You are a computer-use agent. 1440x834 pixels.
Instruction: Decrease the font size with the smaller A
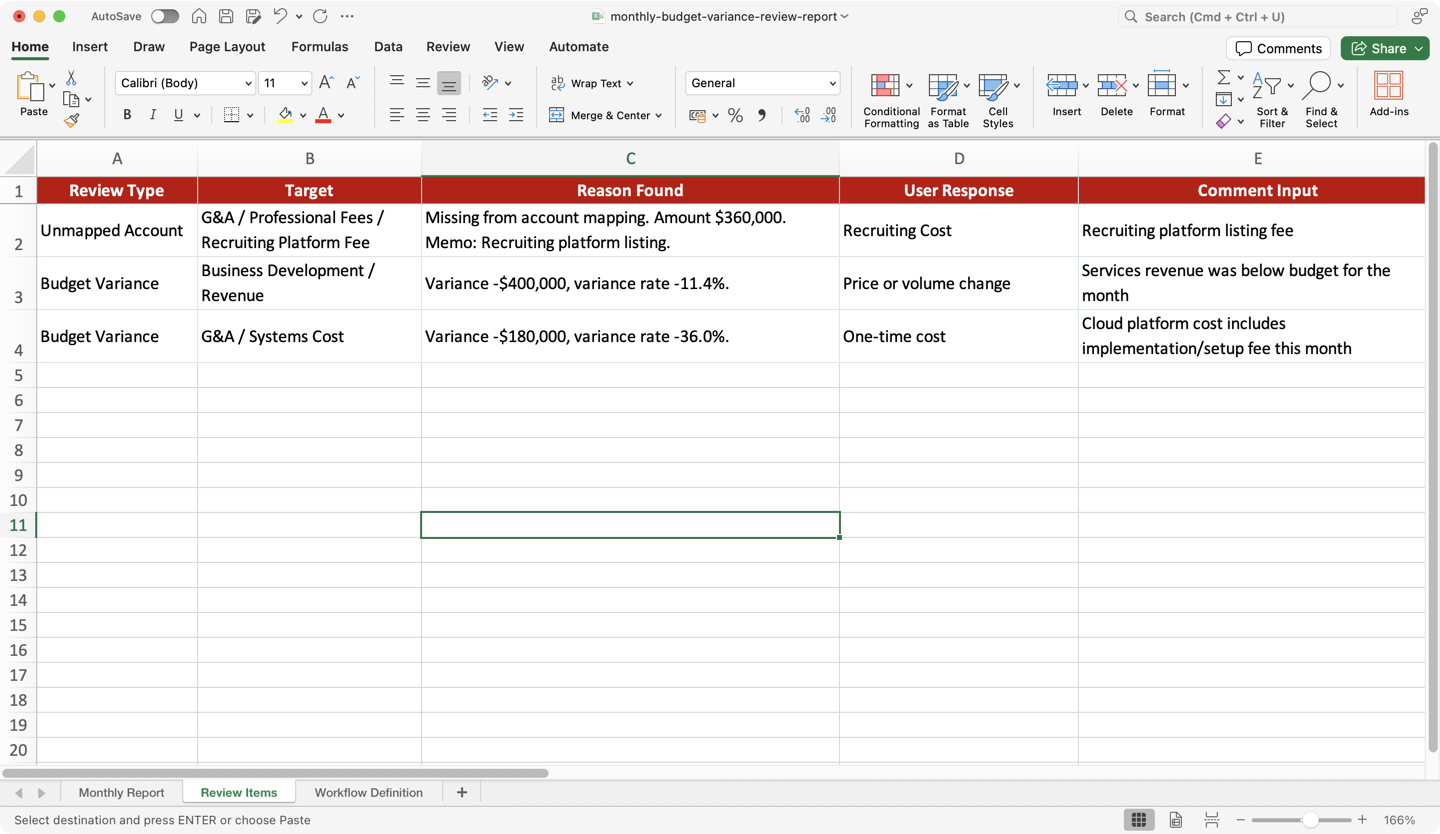coord(352,83)
